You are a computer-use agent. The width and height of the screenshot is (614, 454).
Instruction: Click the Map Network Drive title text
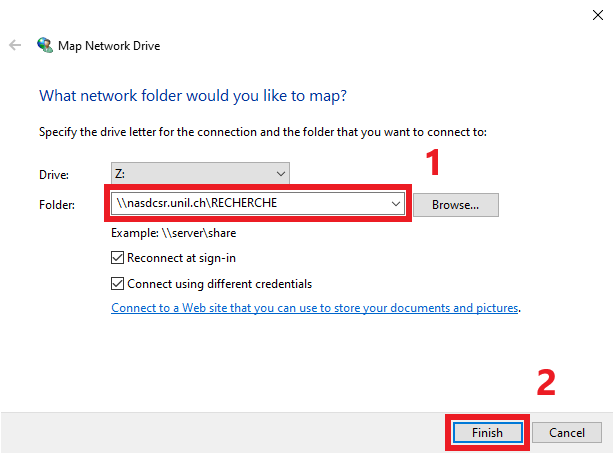(x=111, y=46)
